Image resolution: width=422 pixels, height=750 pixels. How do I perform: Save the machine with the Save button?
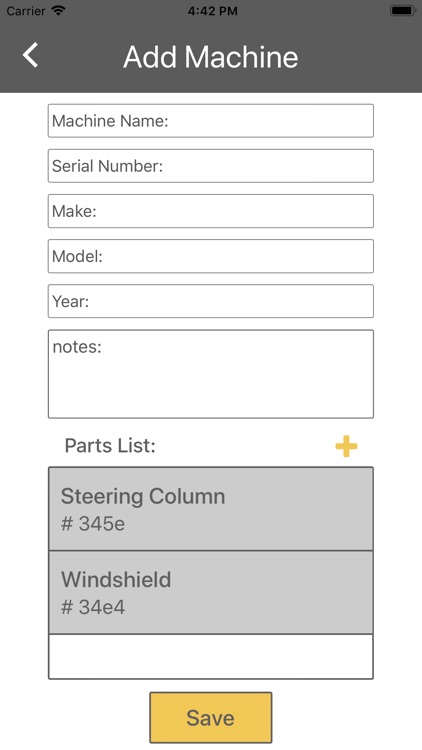pyautogui.click(x=211, y=717)
